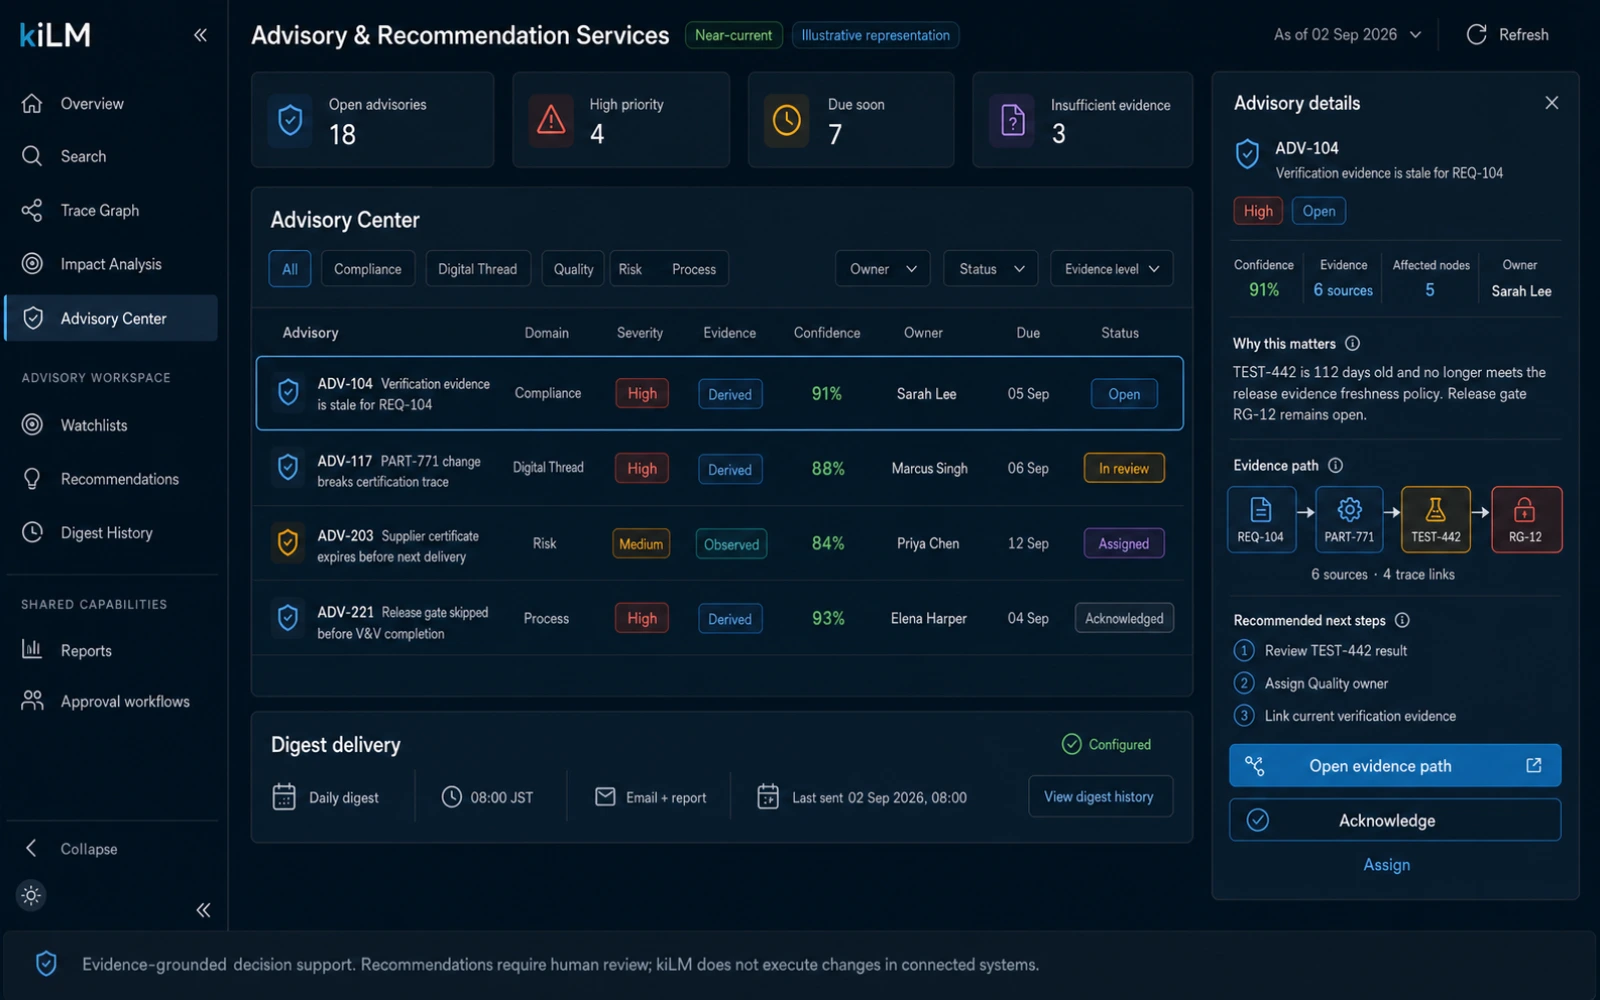This screenshot has height=1000, width=1600.
Task: Open the Reports bar chart icon
Action: pyautogui.click(x=32, y=650)
